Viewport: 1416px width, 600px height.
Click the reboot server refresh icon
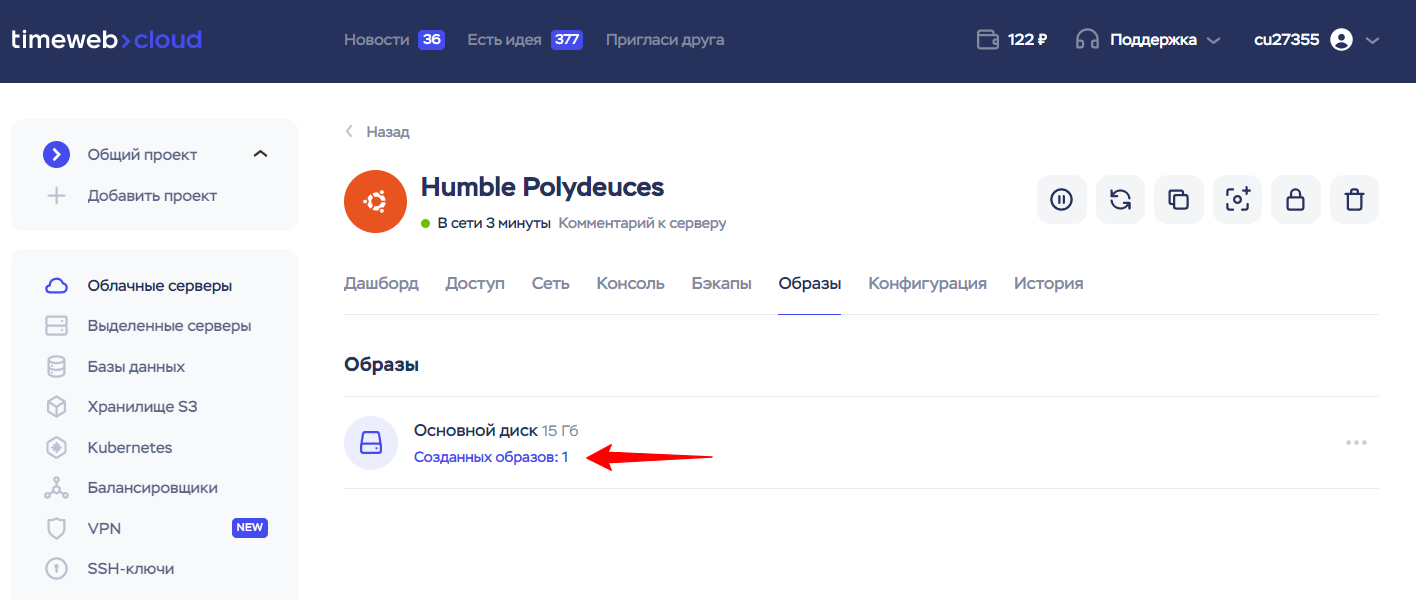coord(1120,200)
